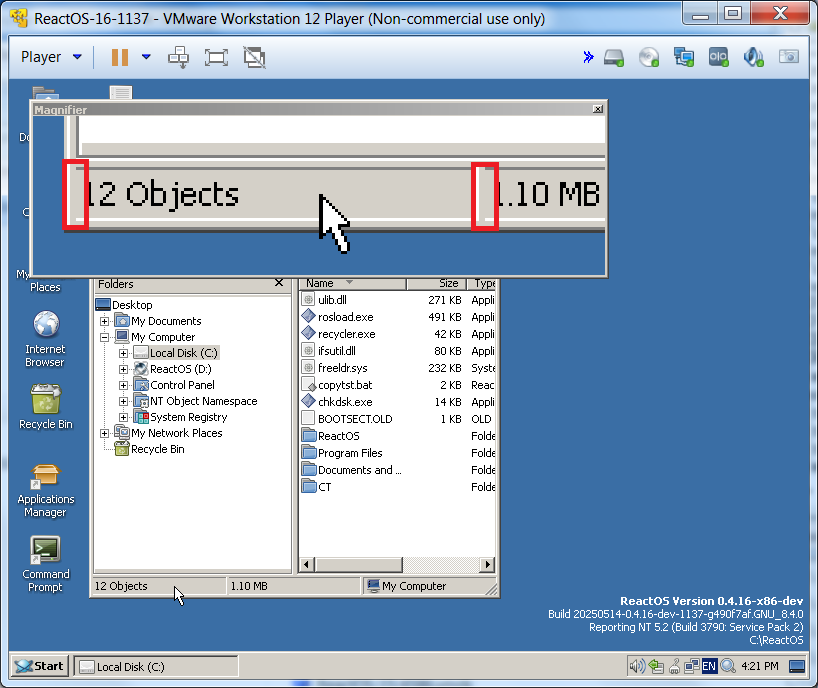Select ulib.dll file
Viewport: 818px width, 688px height.
pos(332,300)
